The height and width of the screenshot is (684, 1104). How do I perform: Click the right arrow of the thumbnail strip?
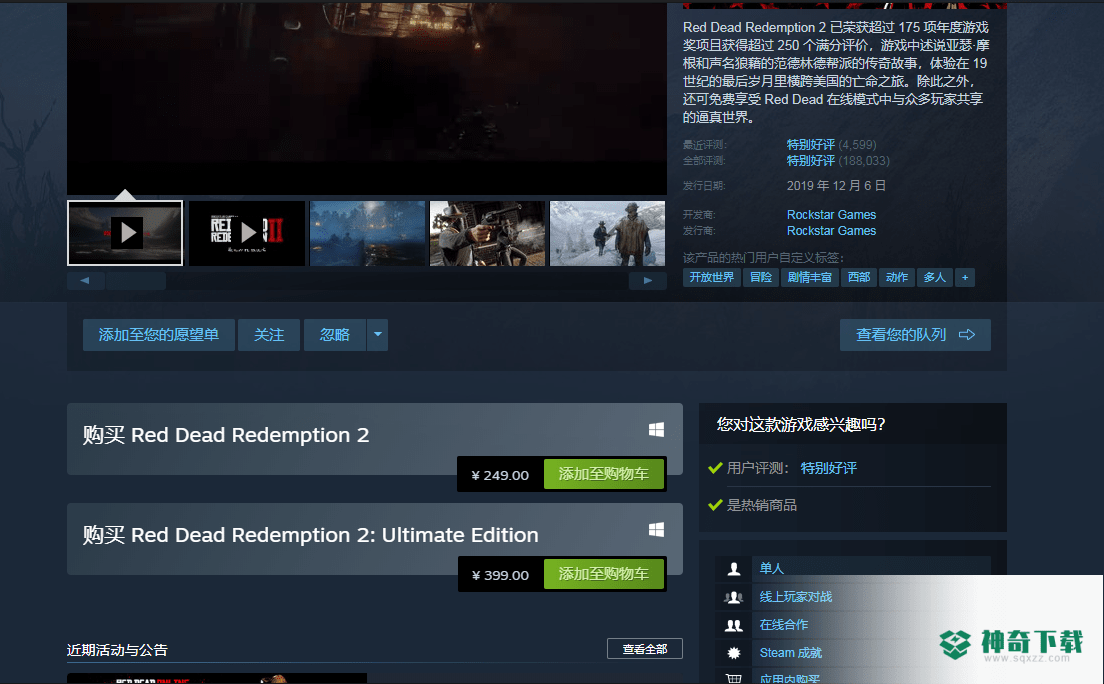pyautogui.click(x=648, y=280)
